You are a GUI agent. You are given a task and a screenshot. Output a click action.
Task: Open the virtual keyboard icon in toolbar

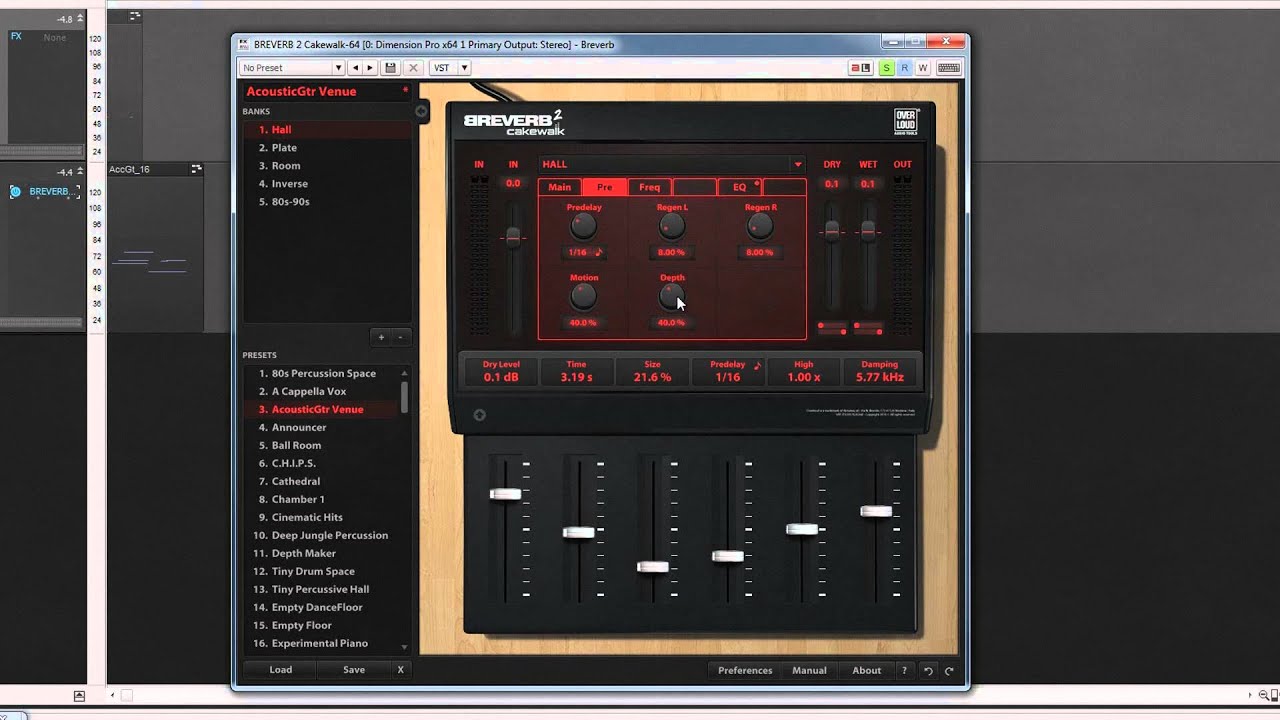pos(949,68)
